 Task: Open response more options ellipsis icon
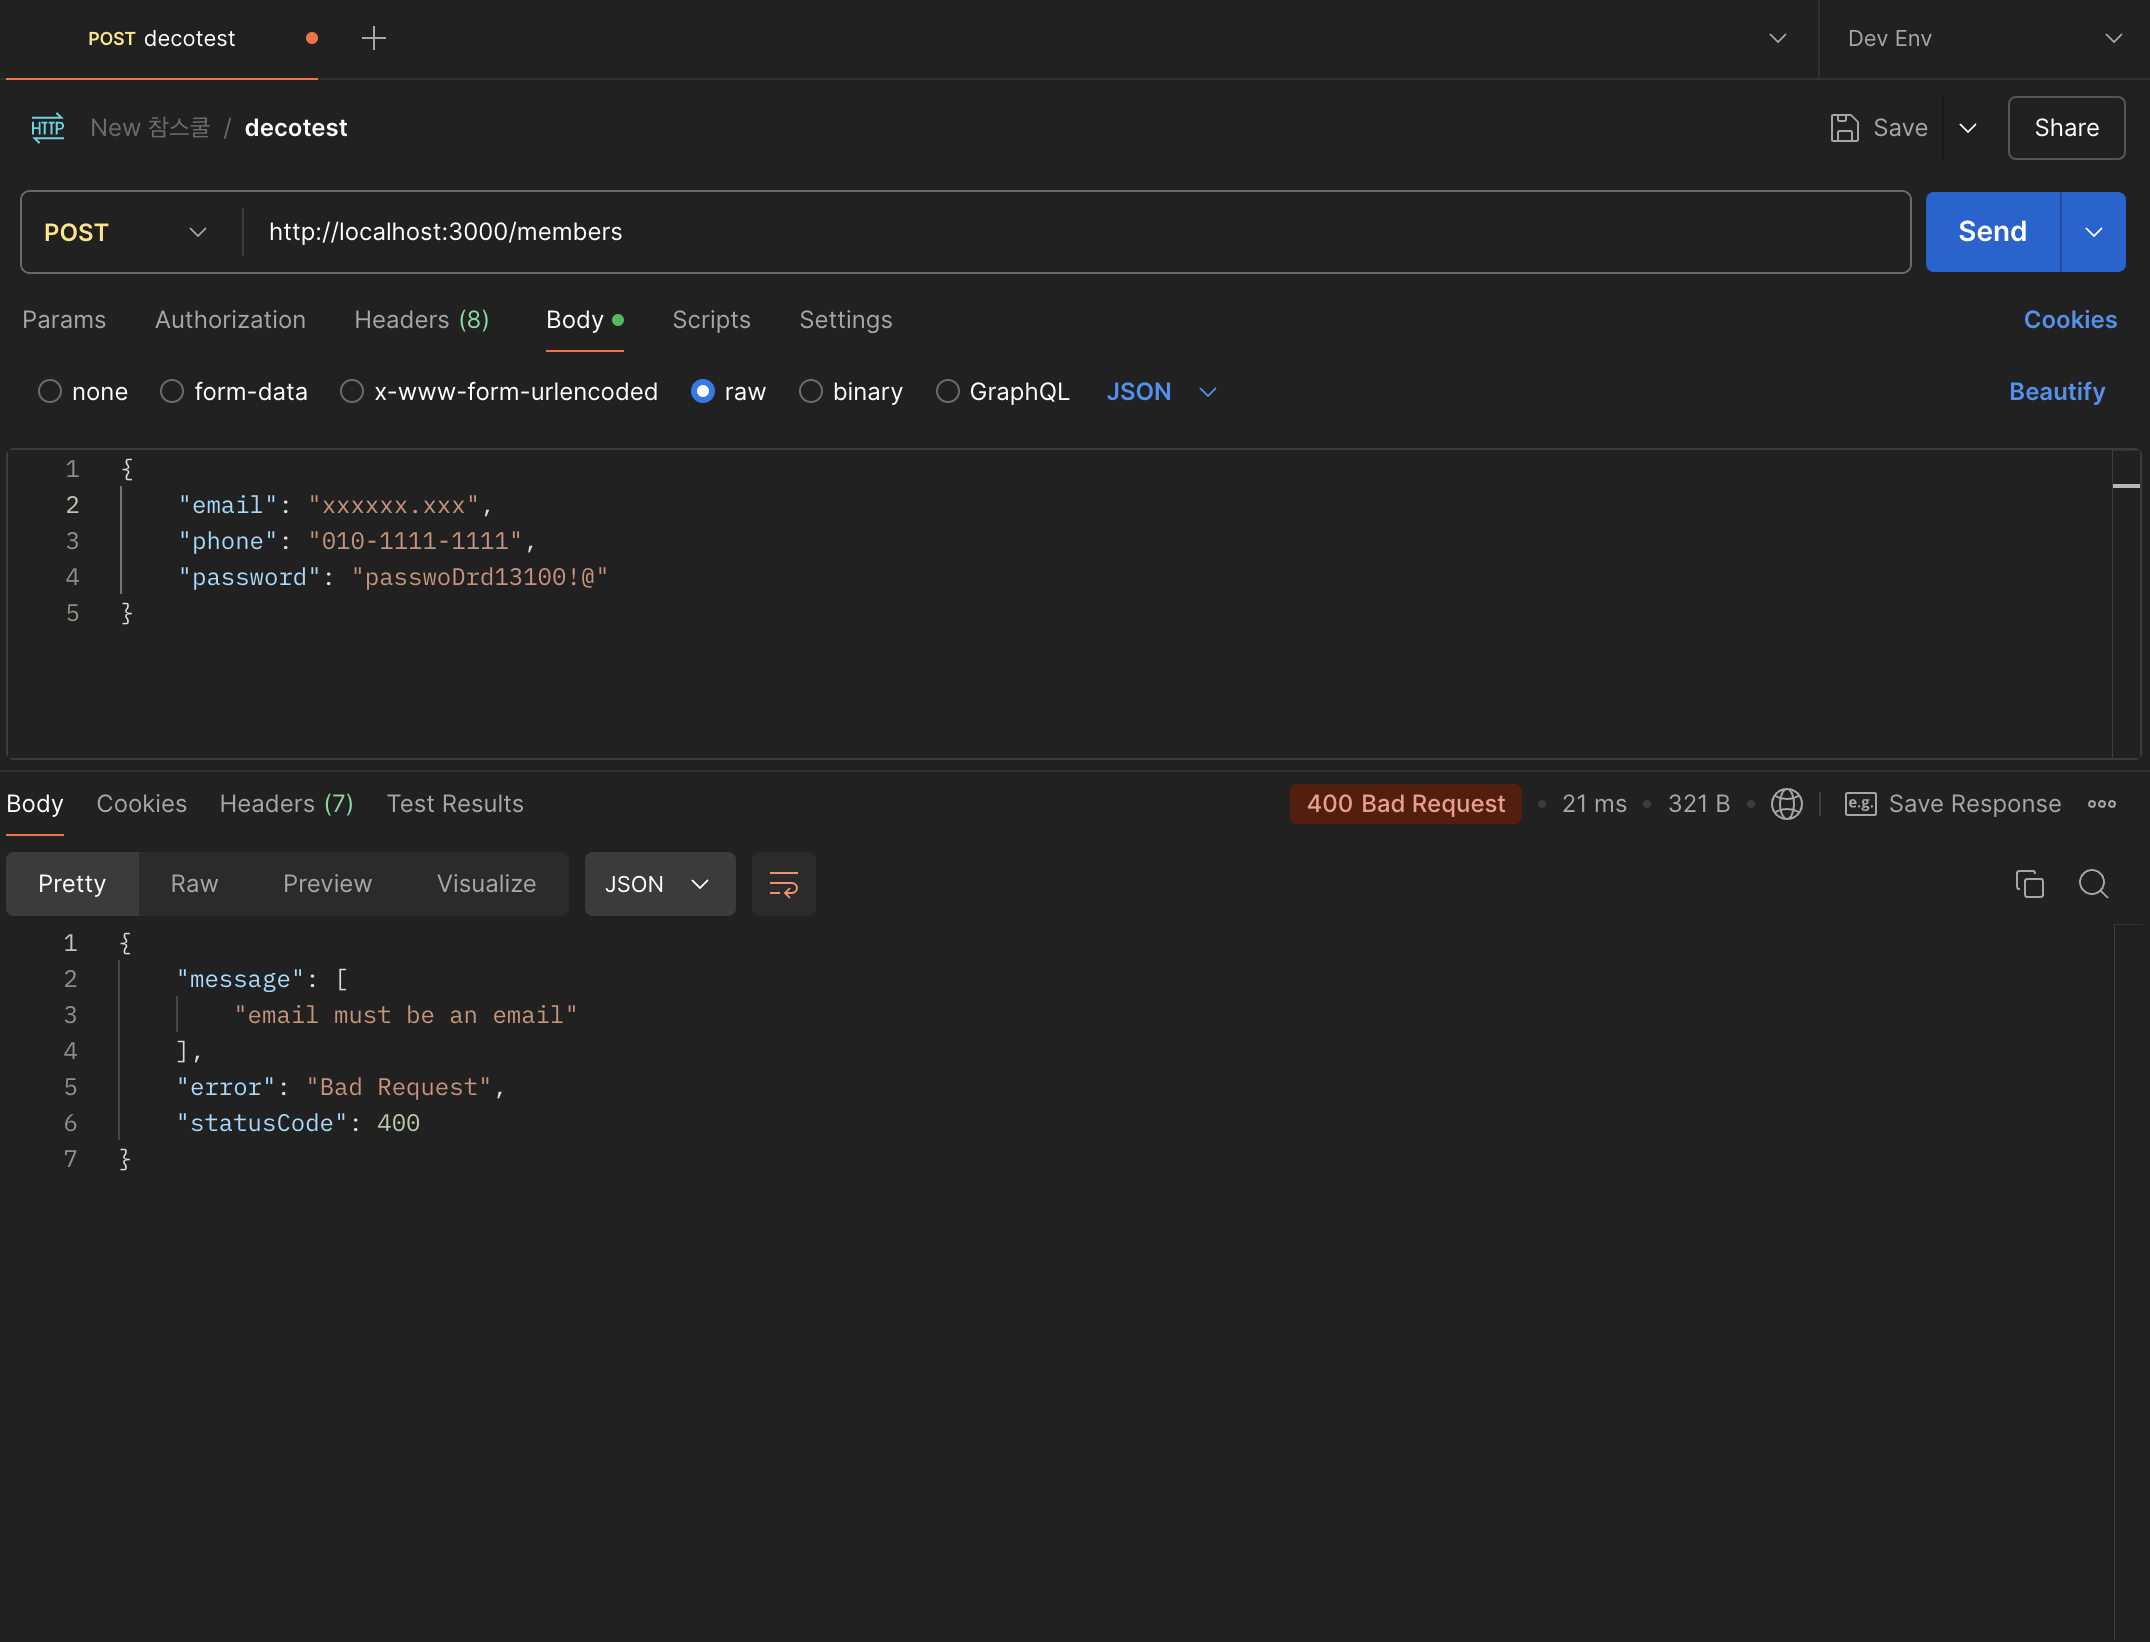point(2101,804)
